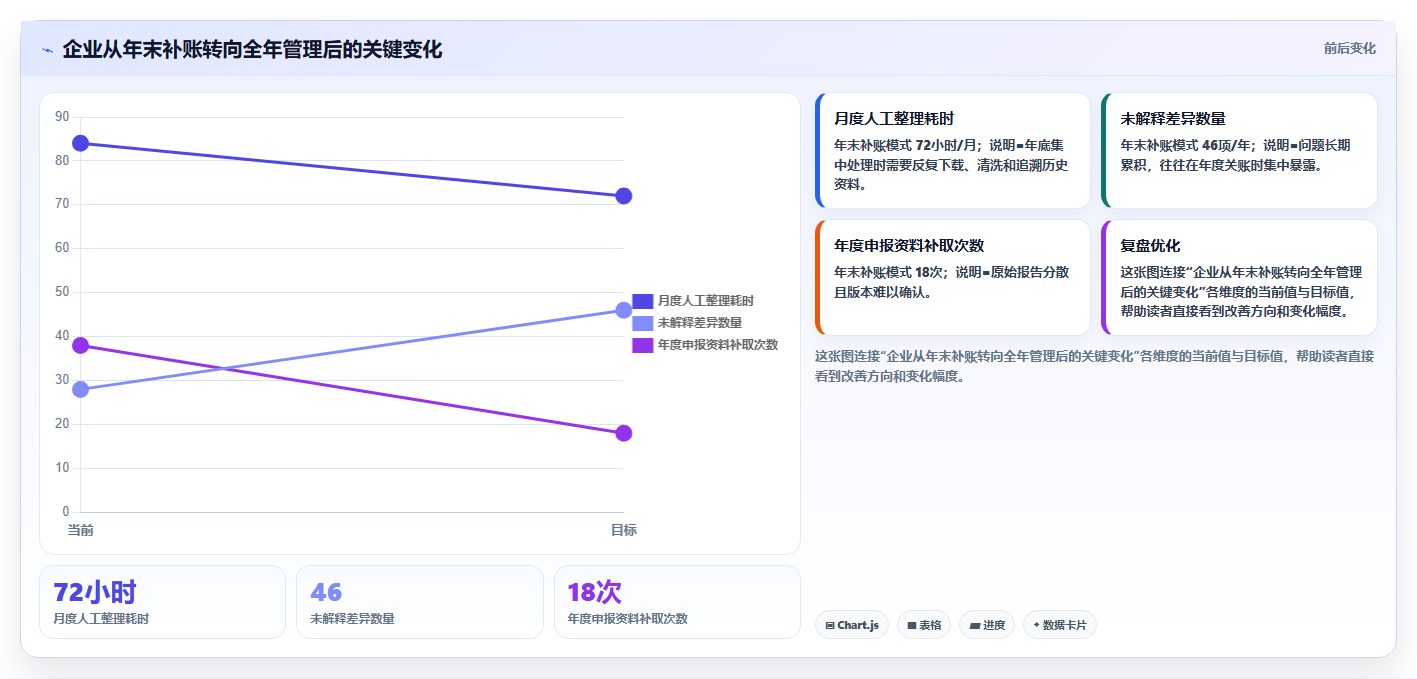Viewport: 1417px width, 679px height.
Task: Click y-axis label 90
Action: [62, 117]
